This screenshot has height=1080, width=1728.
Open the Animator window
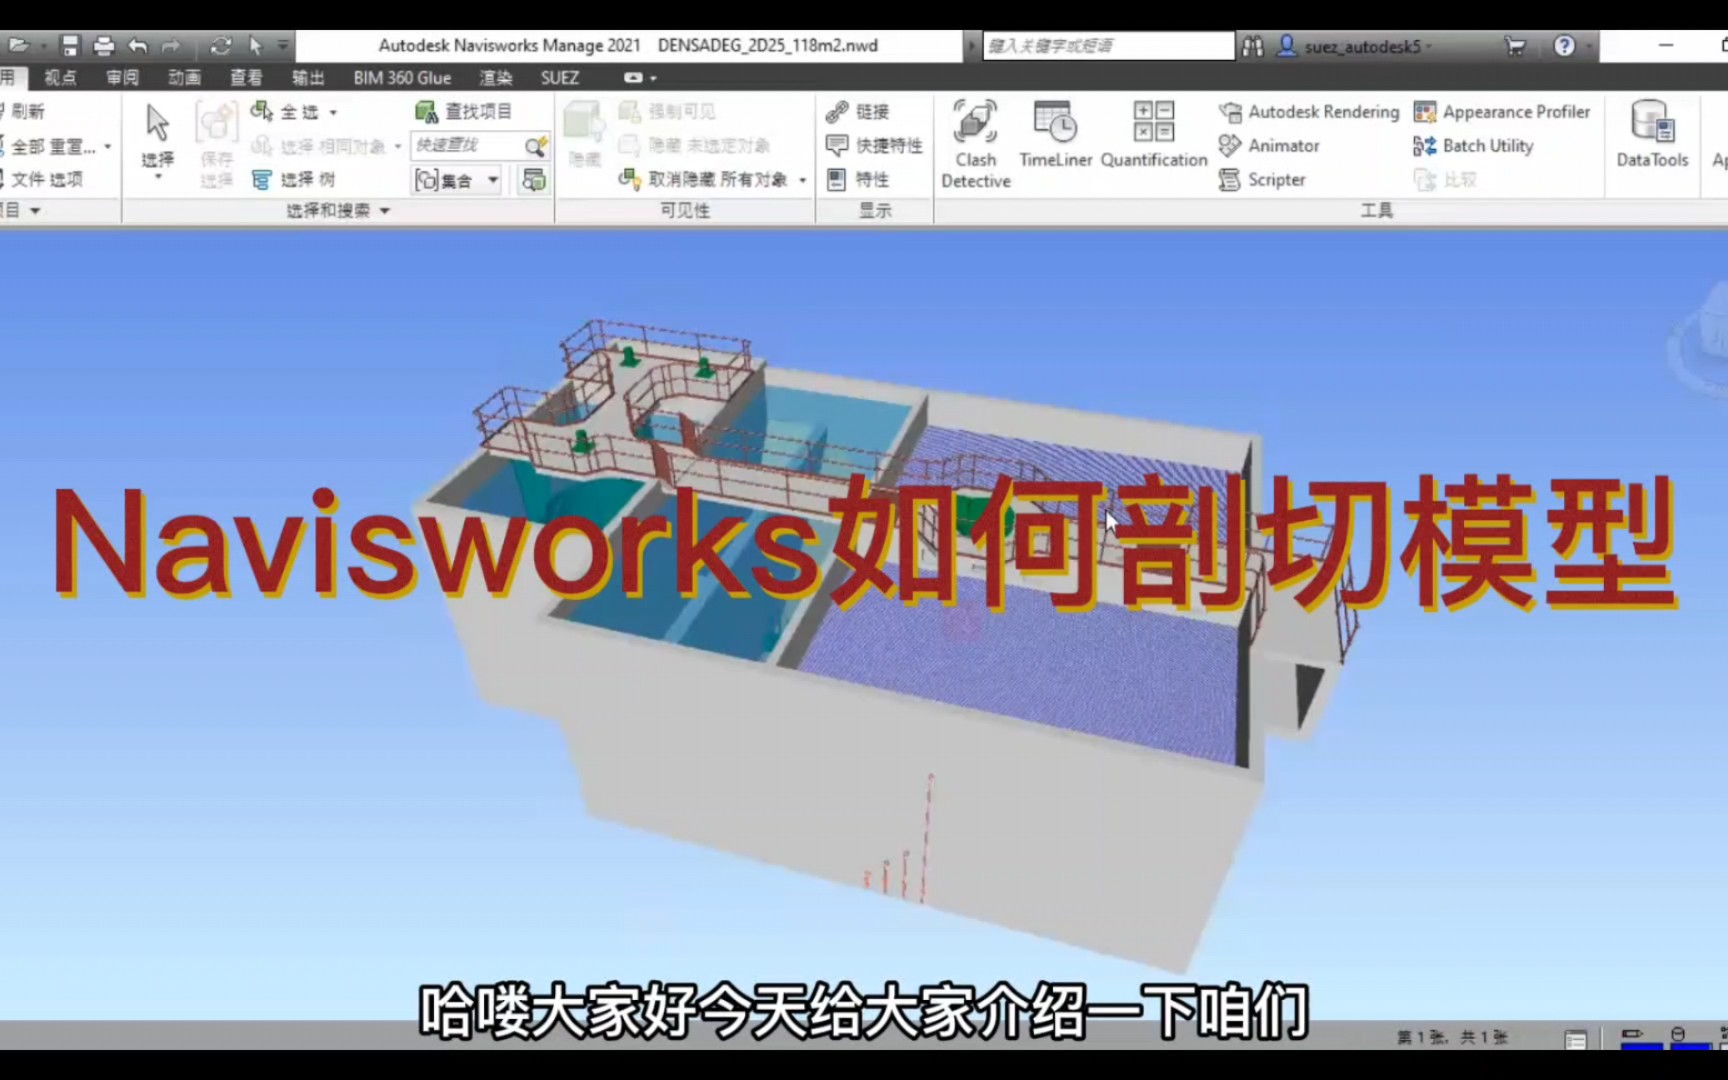click(x=1269, y=146)
